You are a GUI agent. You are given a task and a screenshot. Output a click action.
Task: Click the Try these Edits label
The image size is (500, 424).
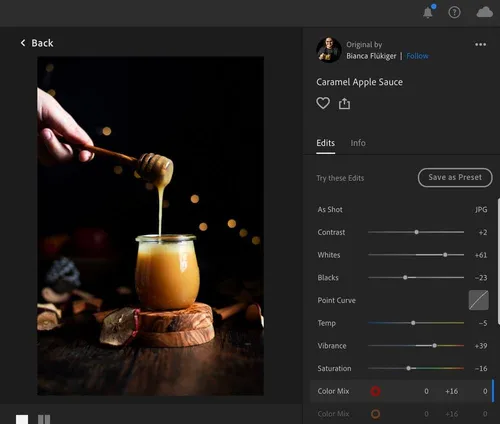[x=340, y=178]
